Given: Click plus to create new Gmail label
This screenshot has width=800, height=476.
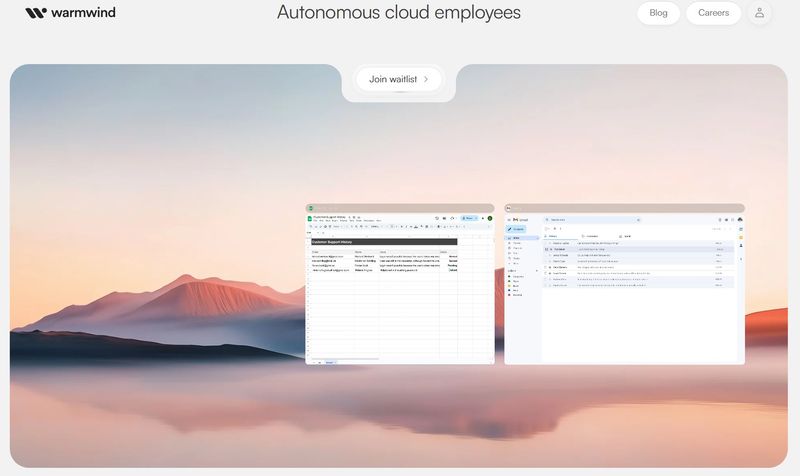Looking at the screenshot, I should [536, 270].
